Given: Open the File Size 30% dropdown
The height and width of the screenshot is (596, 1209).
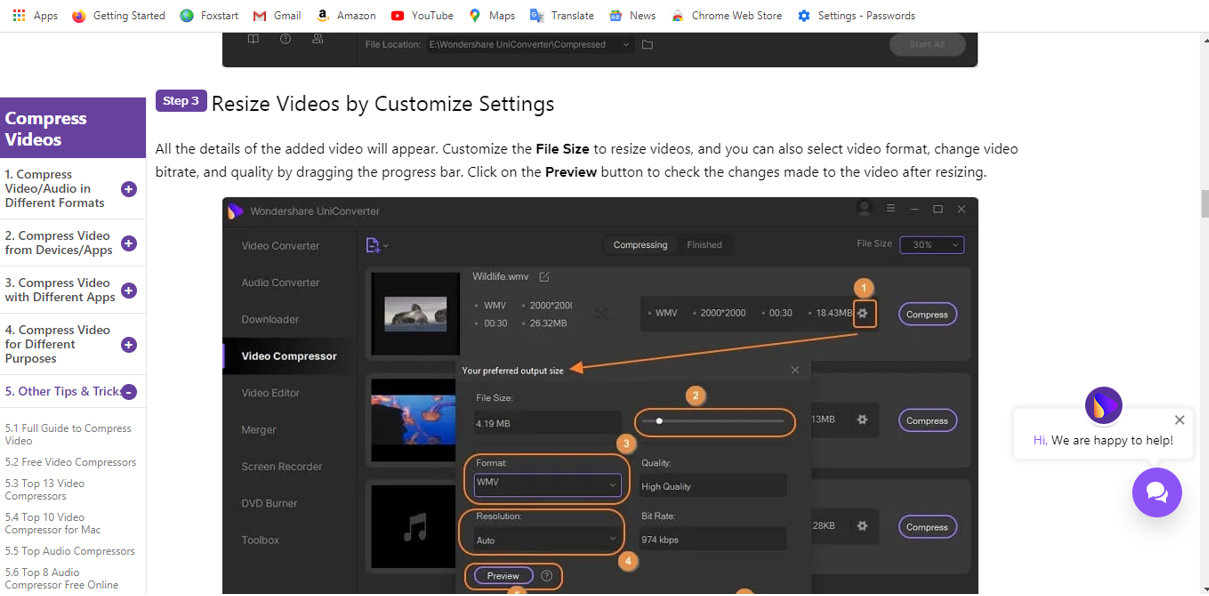Looking at the screenshot, I should [x=931, y=245].
